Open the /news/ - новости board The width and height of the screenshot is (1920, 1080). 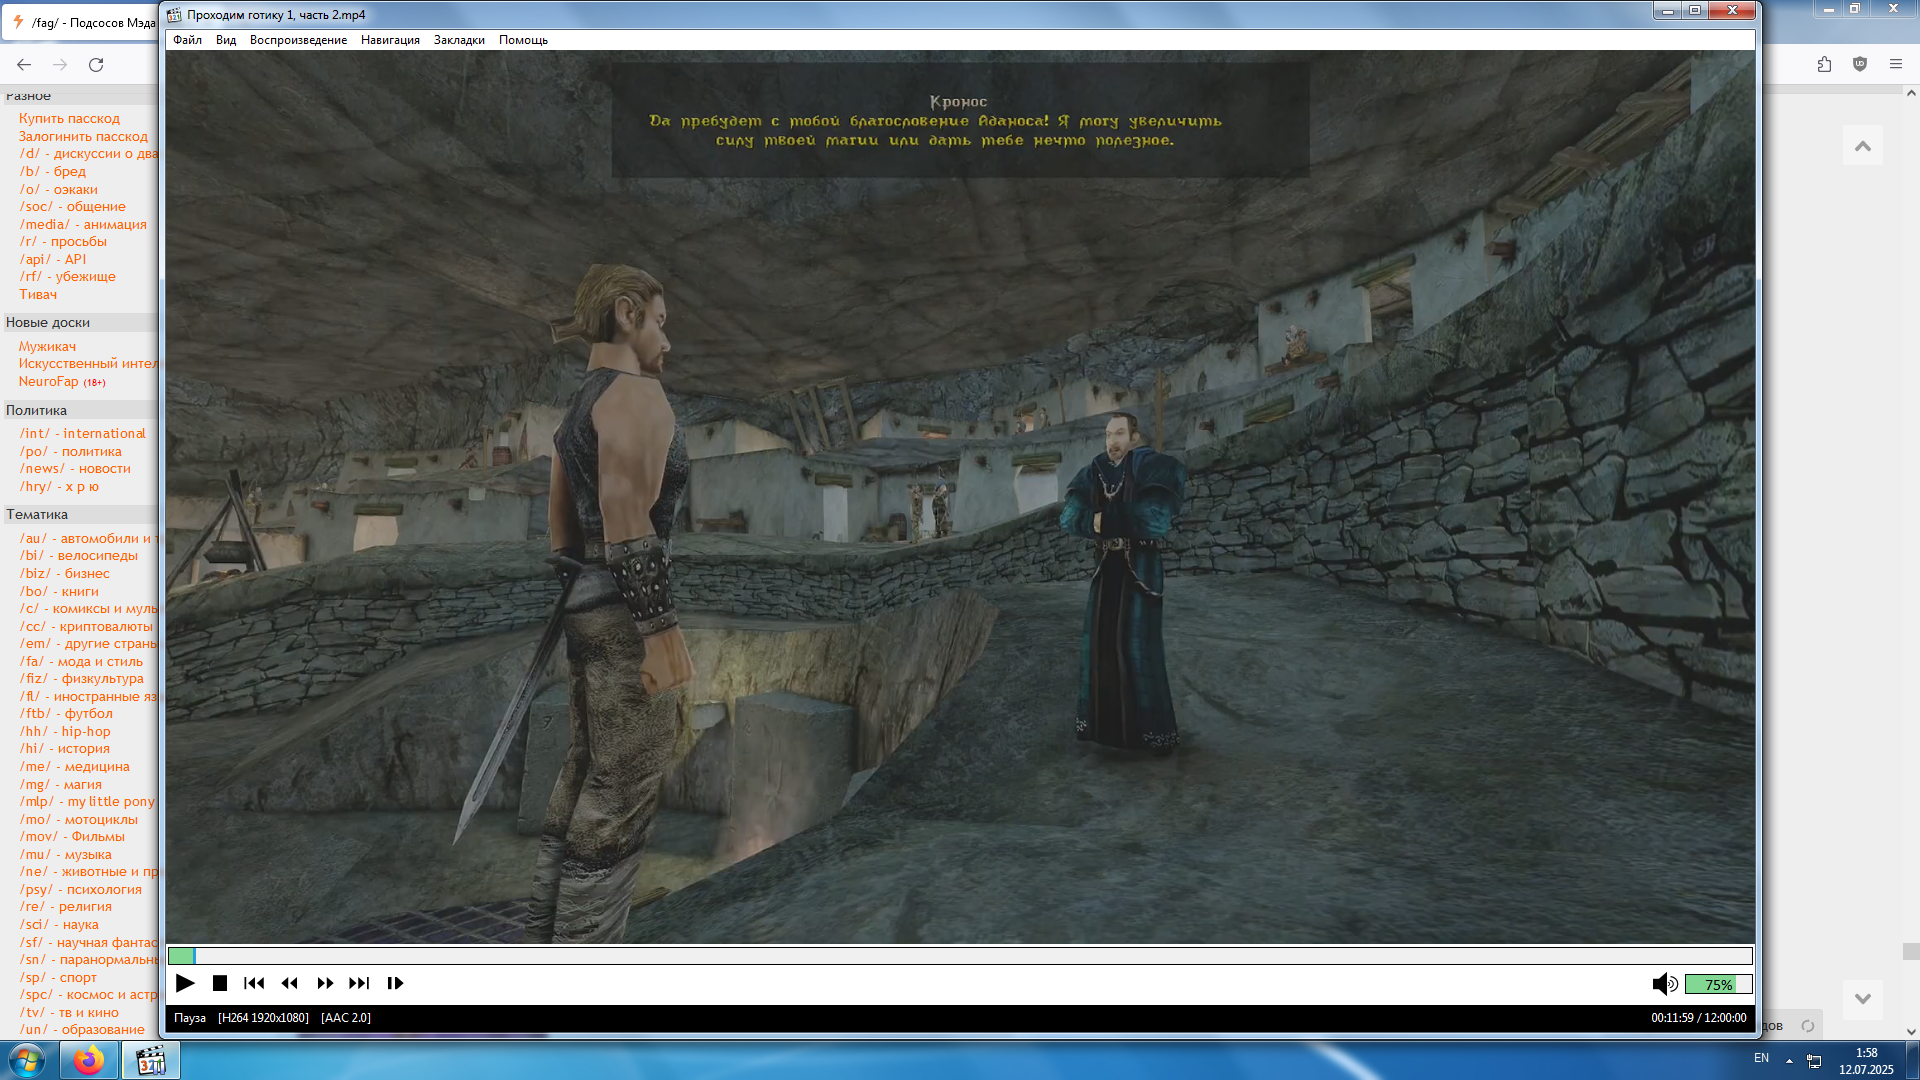[75, 468]
